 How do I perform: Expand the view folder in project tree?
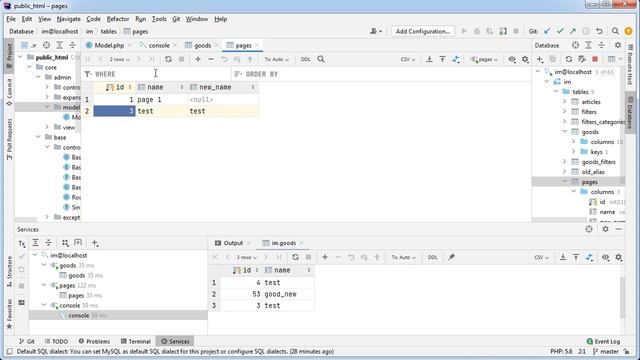pos(47,127)
